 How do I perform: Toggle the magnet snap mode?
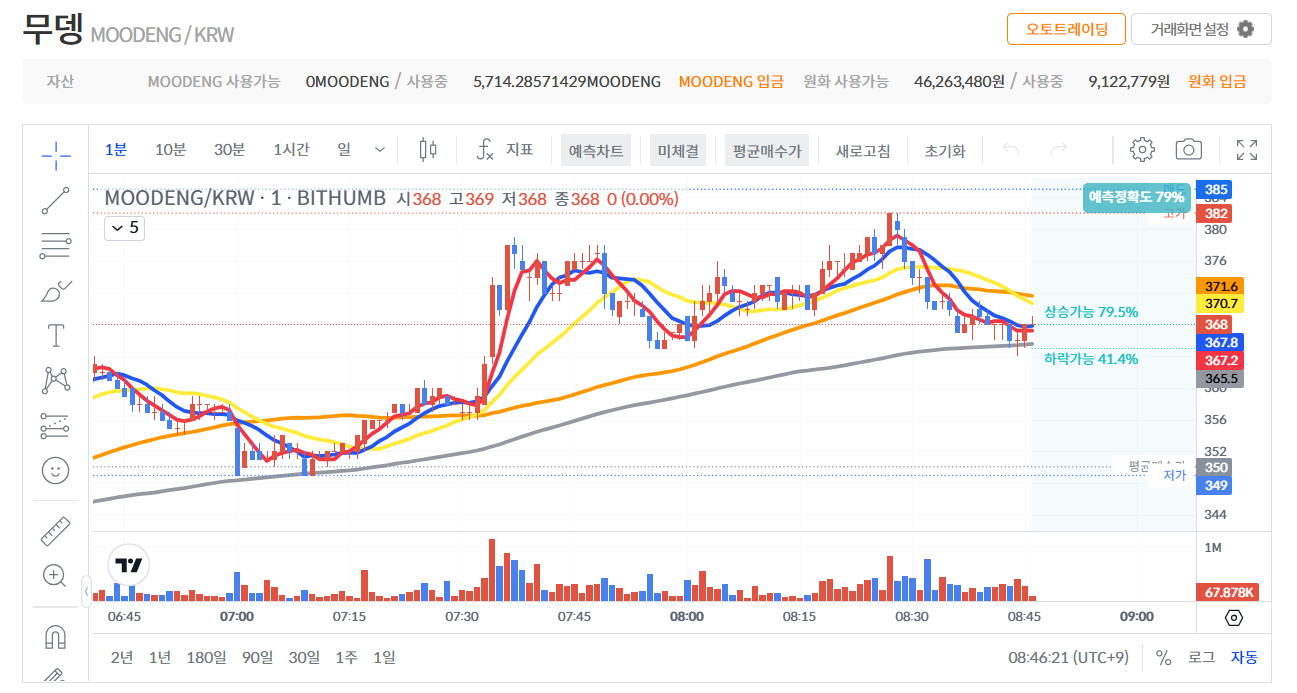coord(56,636)
